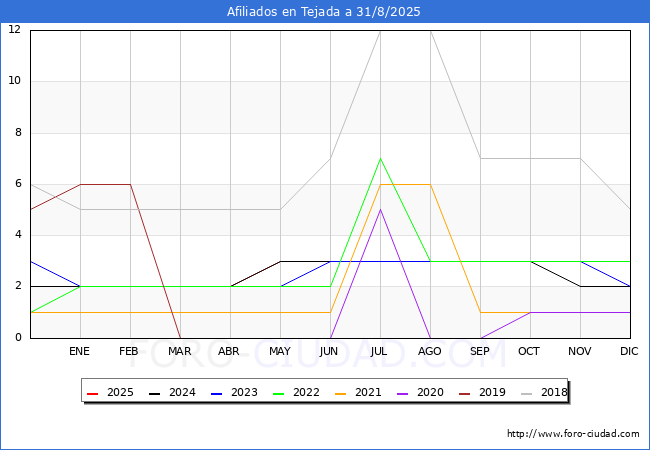This screenshot has width=650, height=450.
Task: Click the dark red 2019 point at FEB
Action: pos(131,184)
